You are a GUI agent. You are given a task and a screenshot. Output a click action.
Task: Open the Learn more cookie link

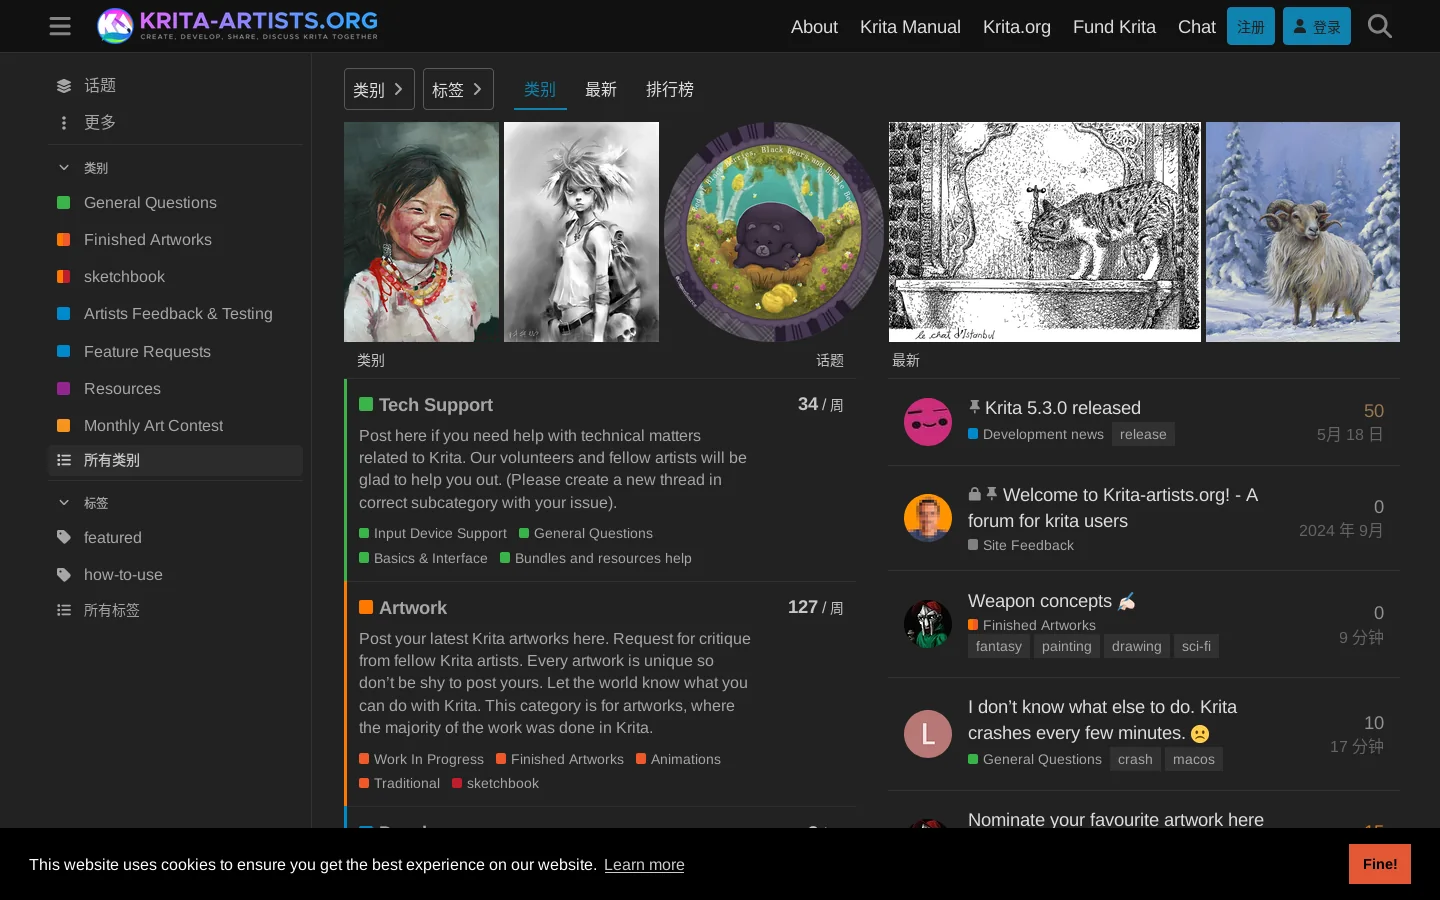pos(644,865)
